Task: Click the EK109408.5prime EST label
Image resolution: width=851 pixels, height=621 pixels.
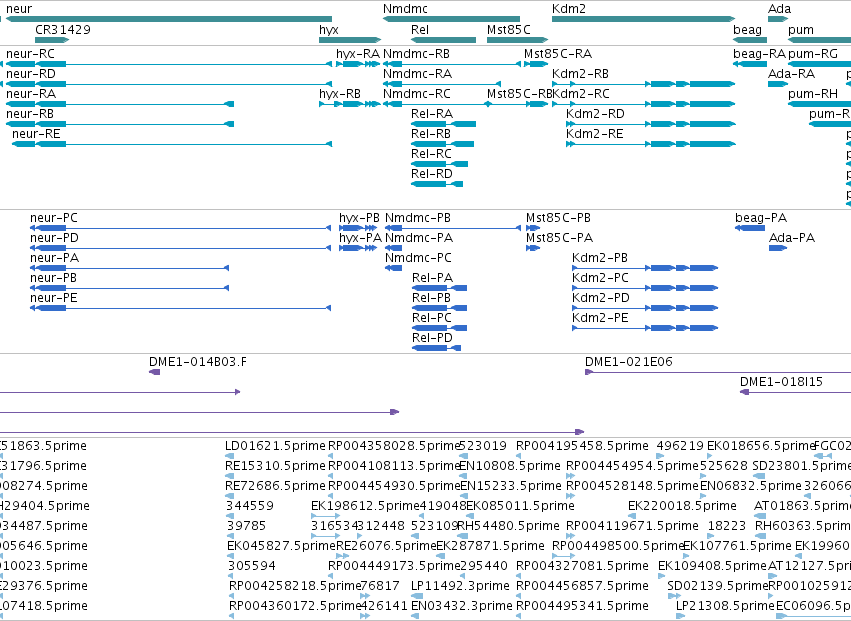Action: tap(713, 566)
